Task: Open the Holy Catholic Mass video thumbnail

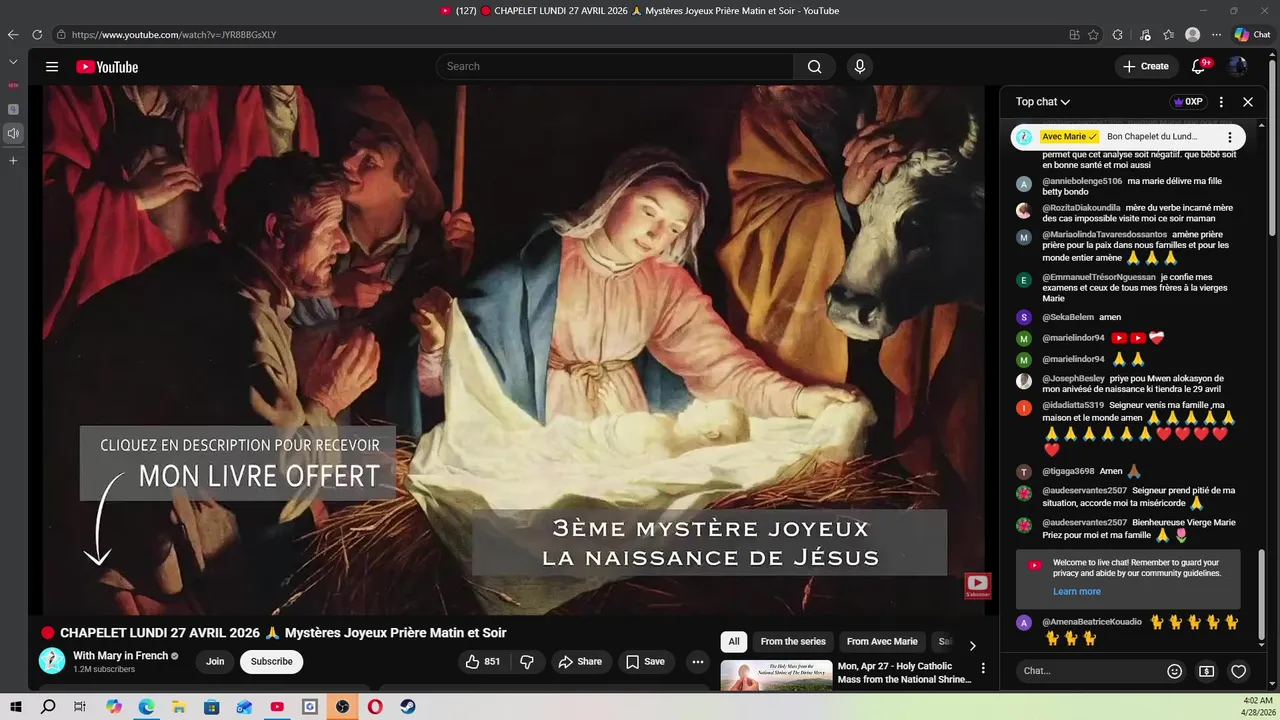Action: click(776, 676)
